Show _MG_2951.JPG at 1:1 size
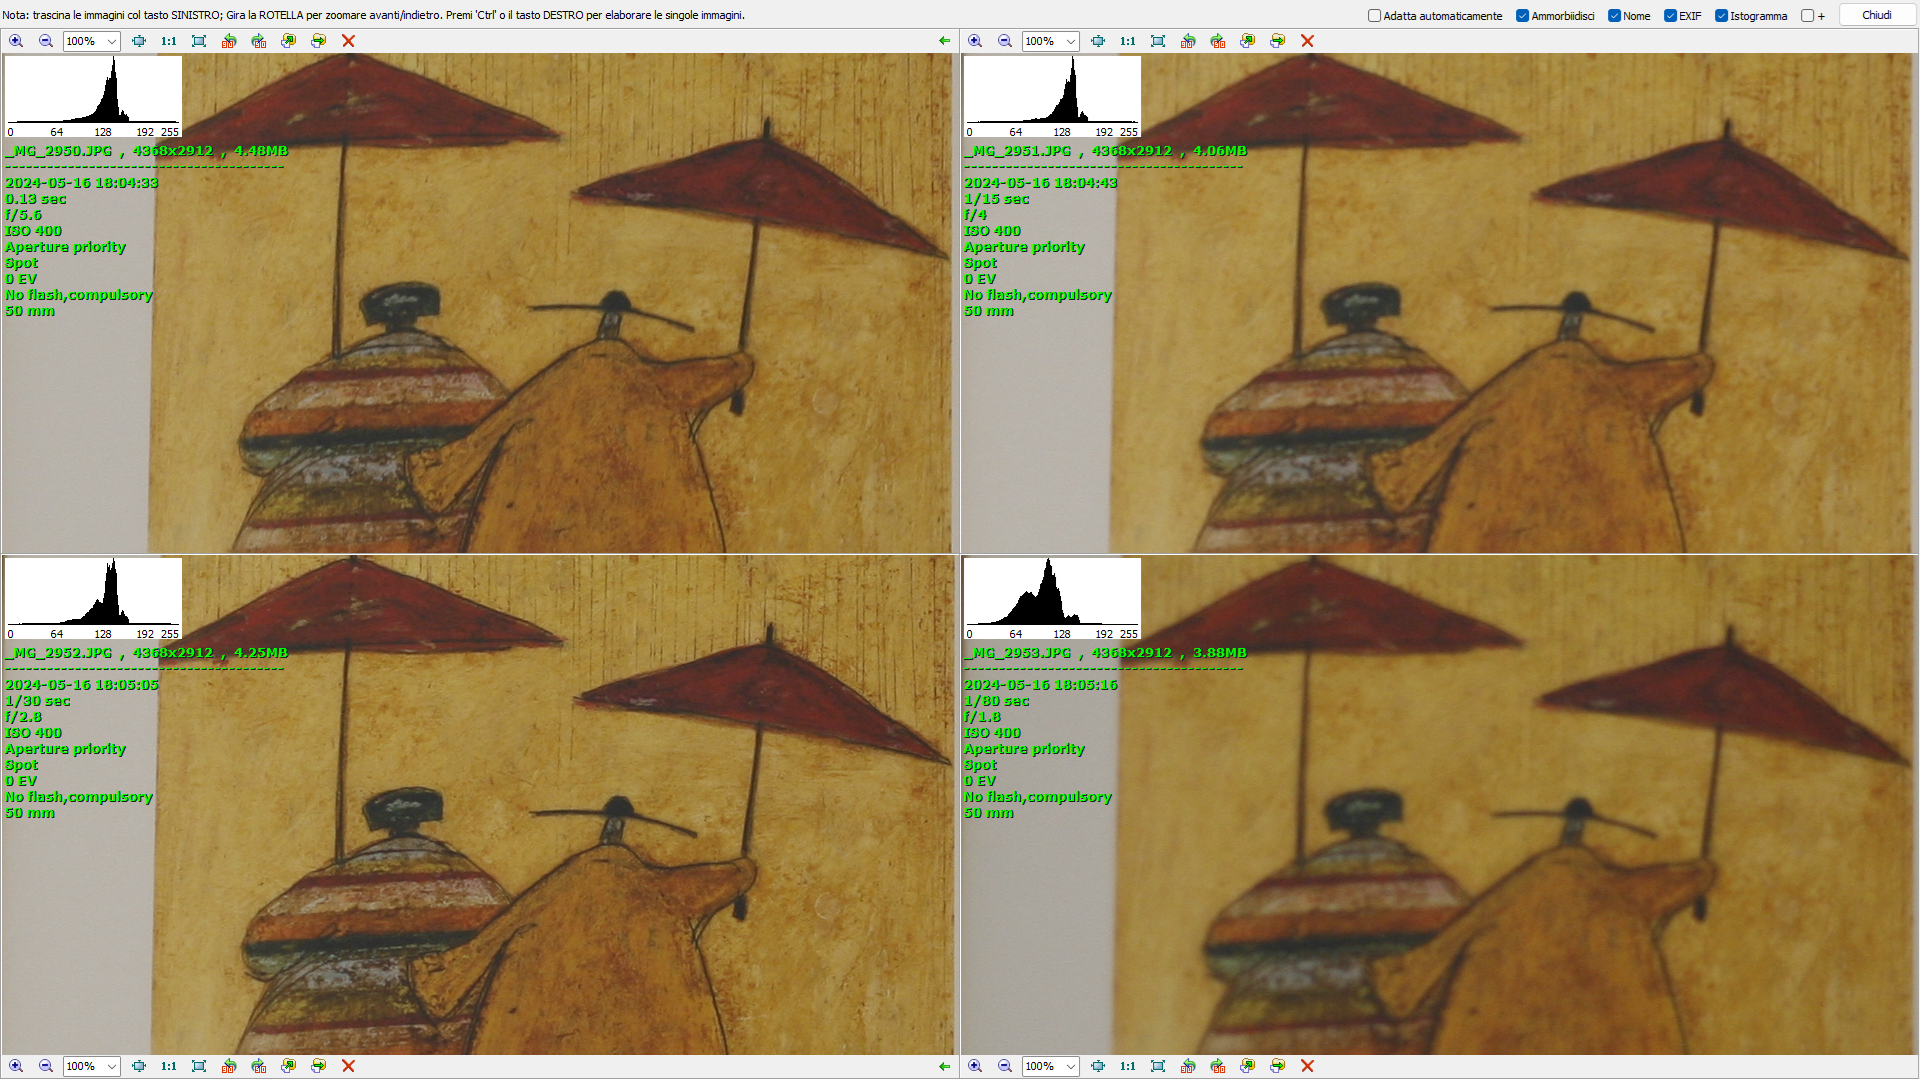This screenshot has height=1080, width=1920. click(x=1128, y=41)
